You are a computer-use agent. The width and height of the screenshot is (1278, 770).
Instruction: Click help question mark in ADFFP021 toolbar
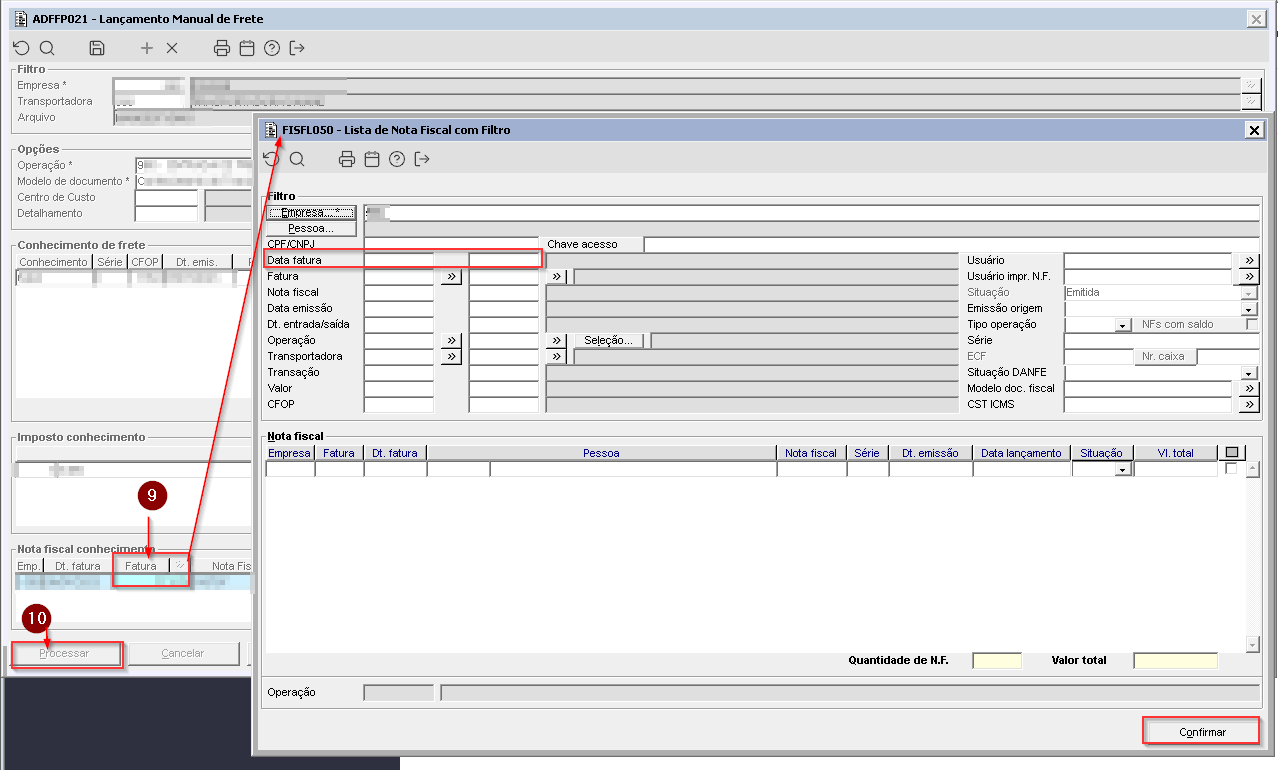[272, 48]
